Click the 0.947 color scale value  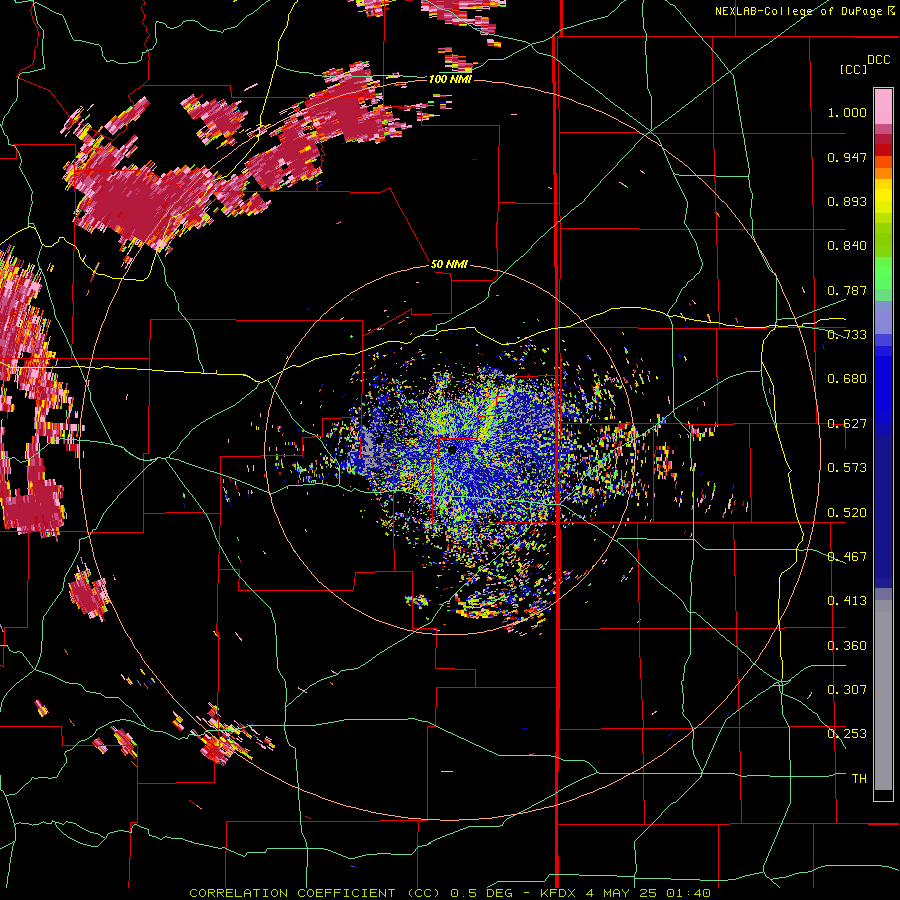pyautogui.click(x=847, y=157)
